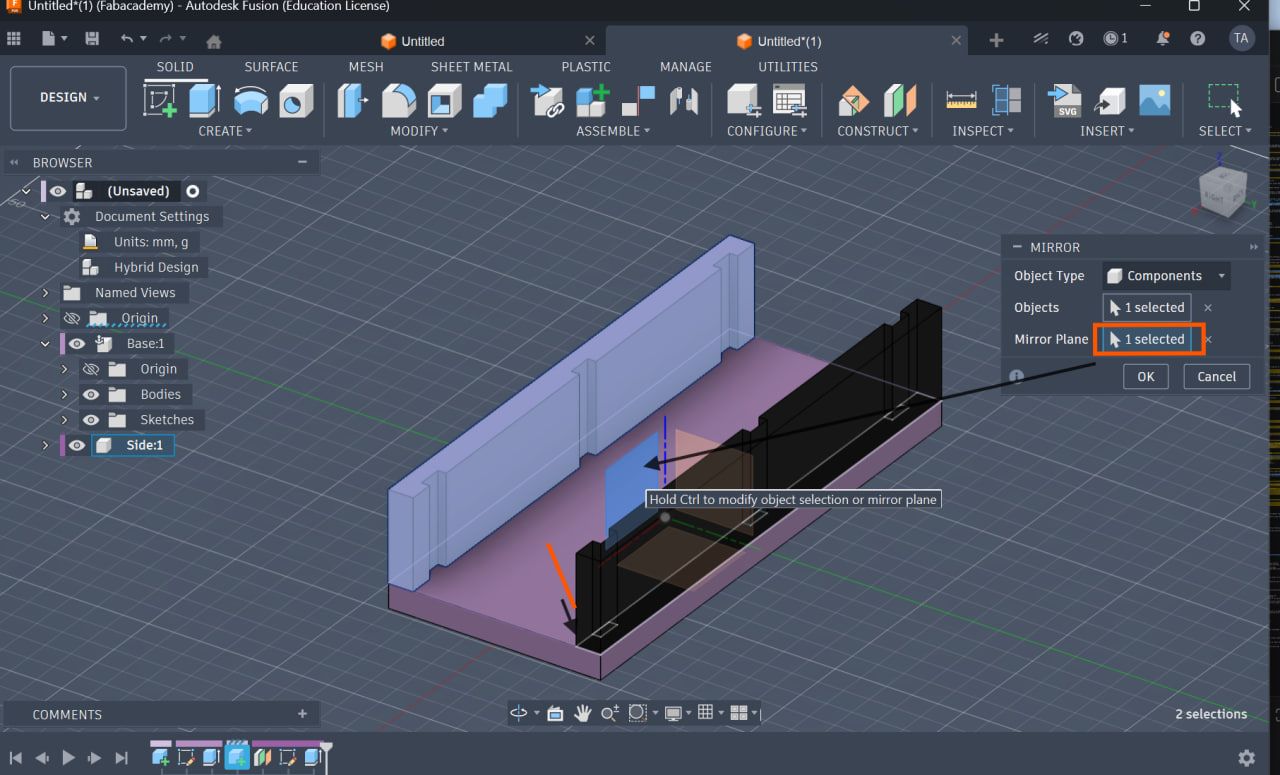Viewport: 1280px width, 775px height.
Task: Toggle visibility of the Bodies folder
Action: click(x=91, y=394)
